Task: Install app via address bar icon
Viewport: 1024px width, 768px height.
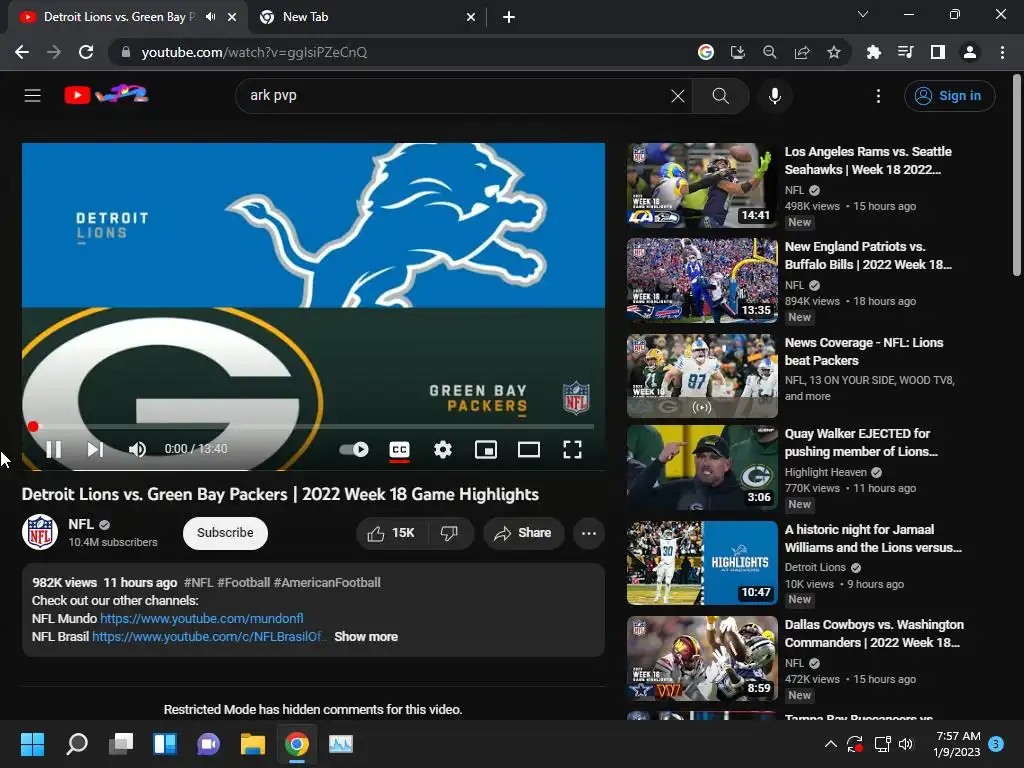Action: click(x=738, y=52)
